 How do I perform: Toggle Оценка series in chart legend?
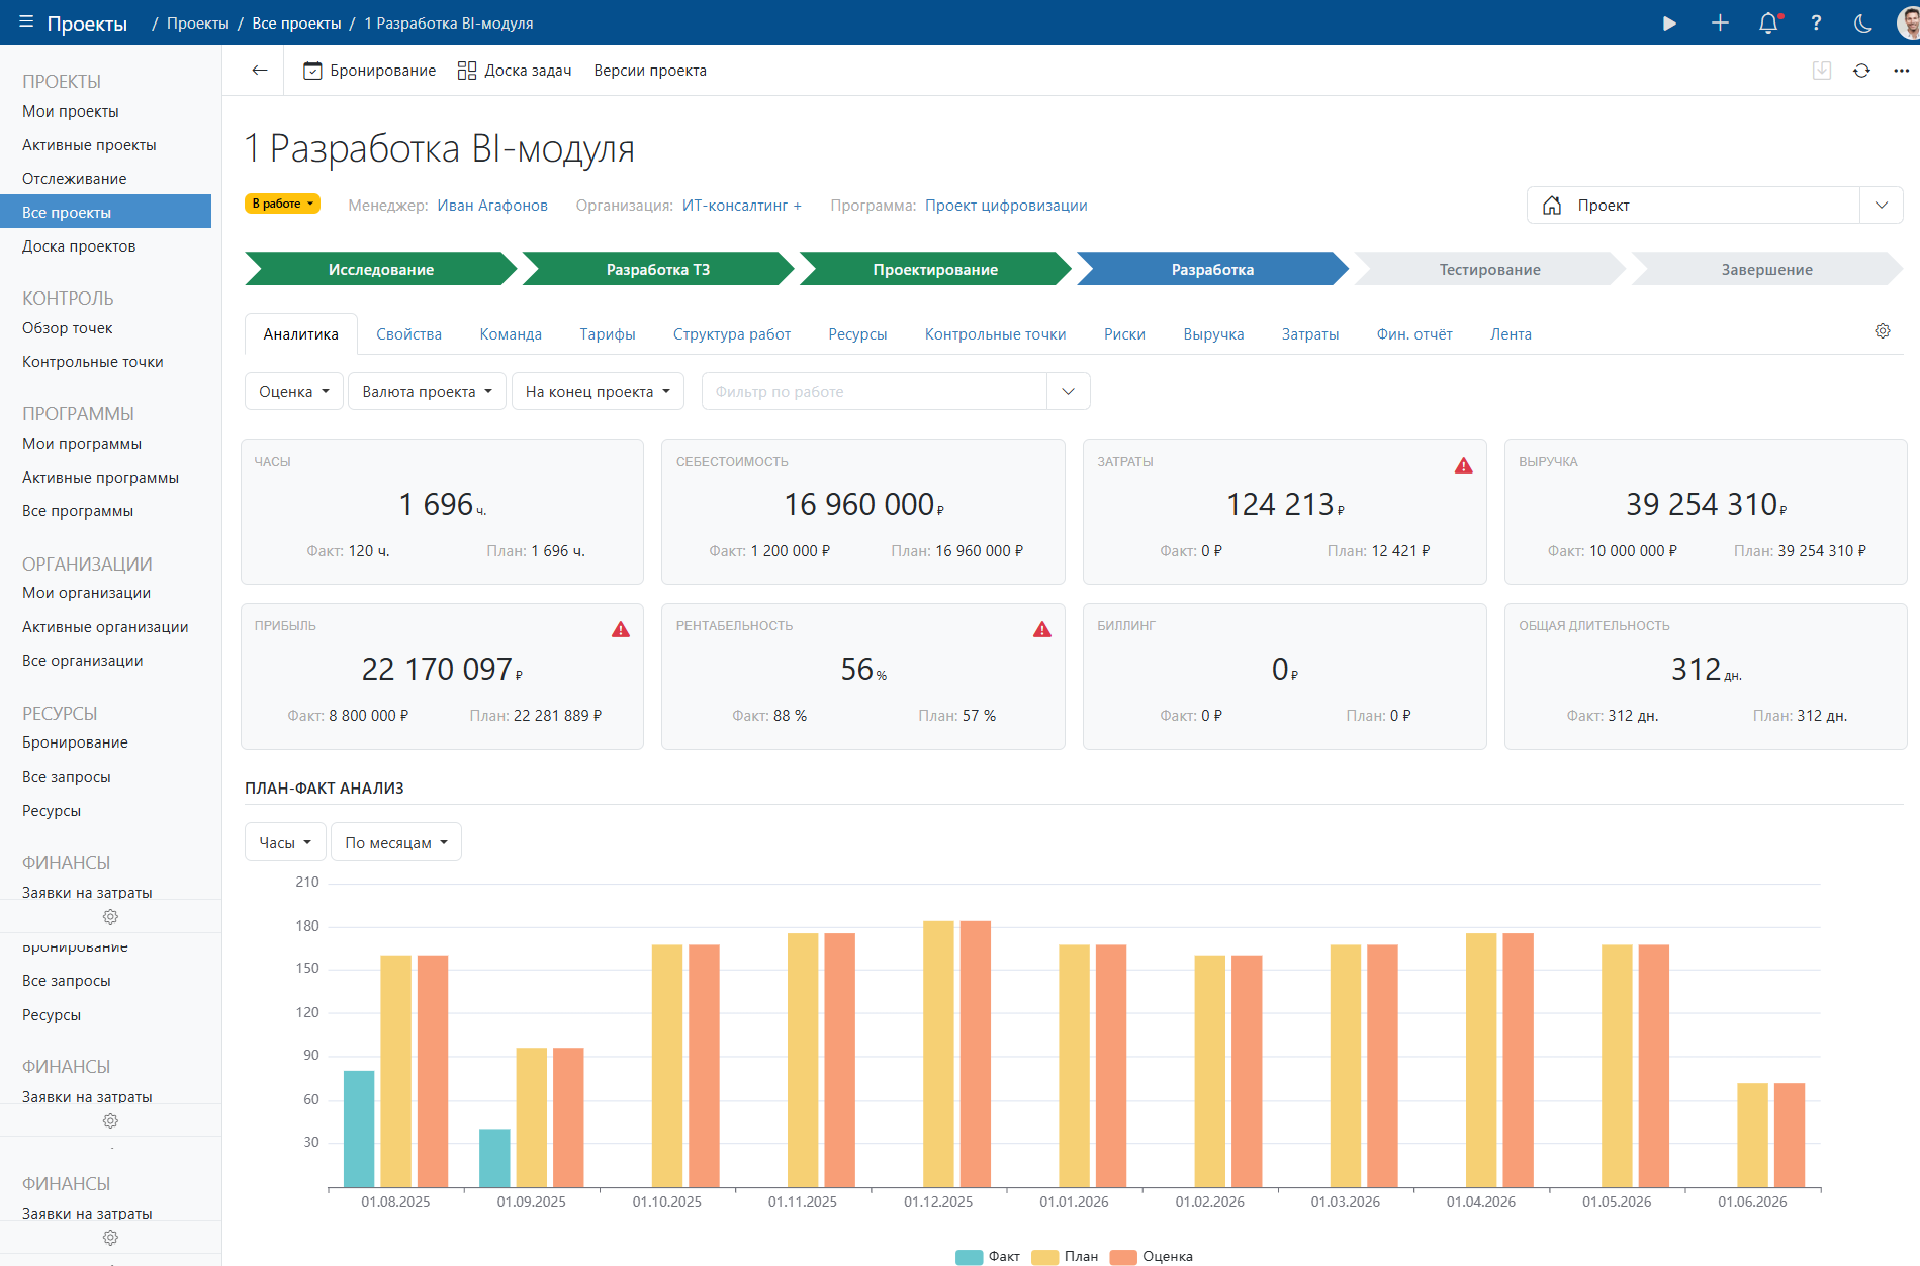point(1167,1257)
